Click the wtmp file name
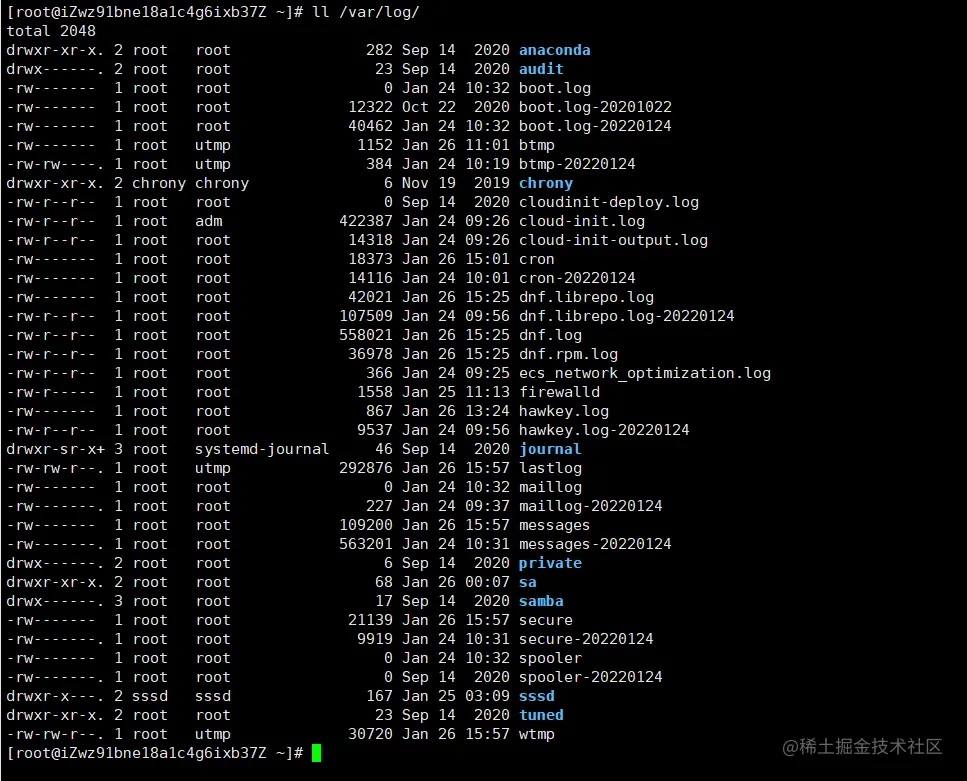 point(537,735)
